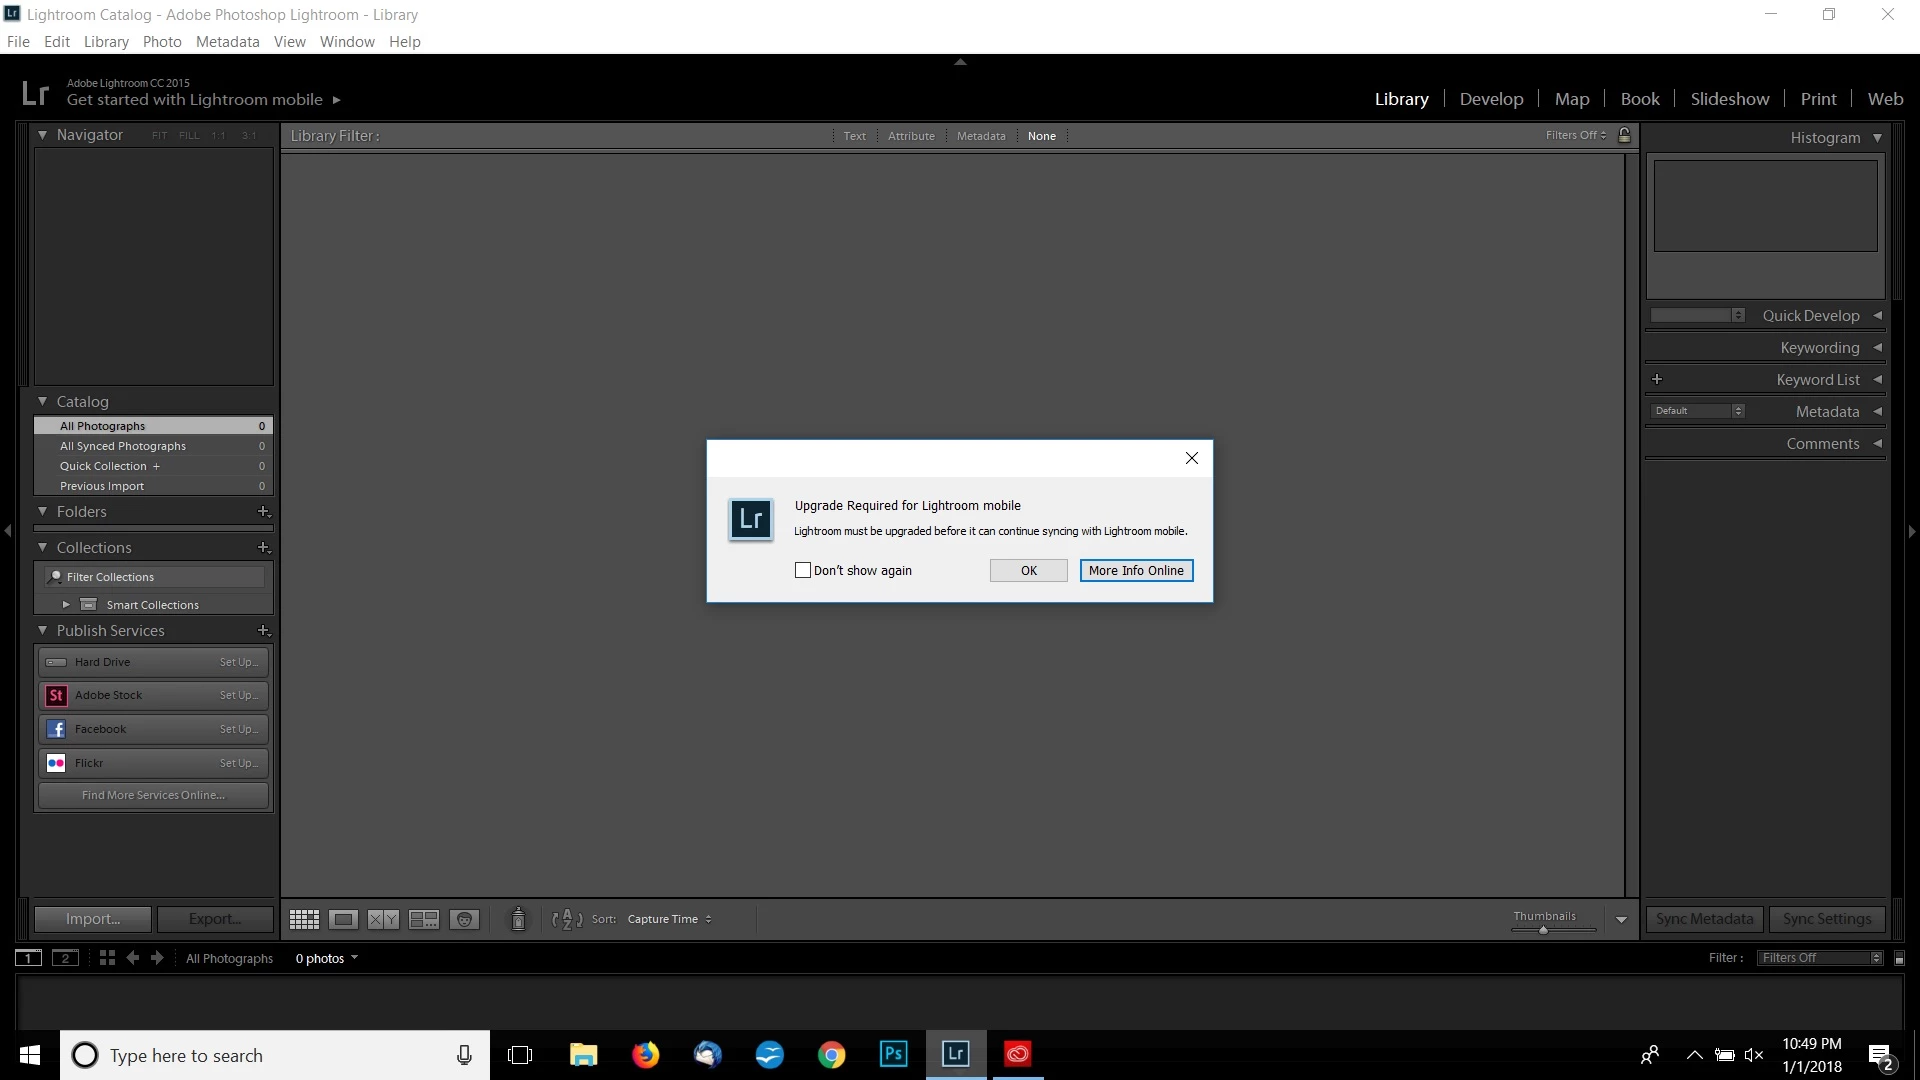Open Compare view (X|Y) icon
This screenshot has width=1920, height=1080.
point(383,919)
